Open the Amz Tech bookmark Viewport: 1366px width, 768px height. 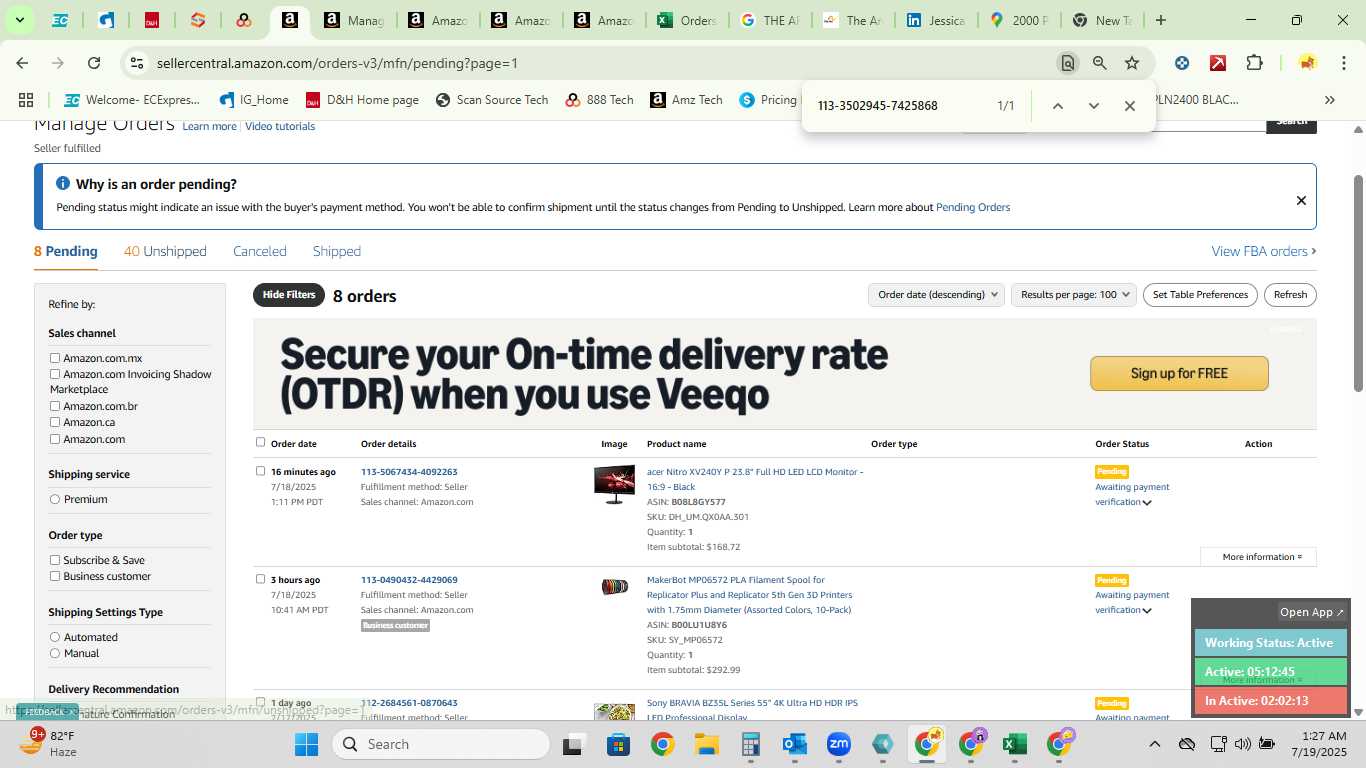click(x=686, y=100)
